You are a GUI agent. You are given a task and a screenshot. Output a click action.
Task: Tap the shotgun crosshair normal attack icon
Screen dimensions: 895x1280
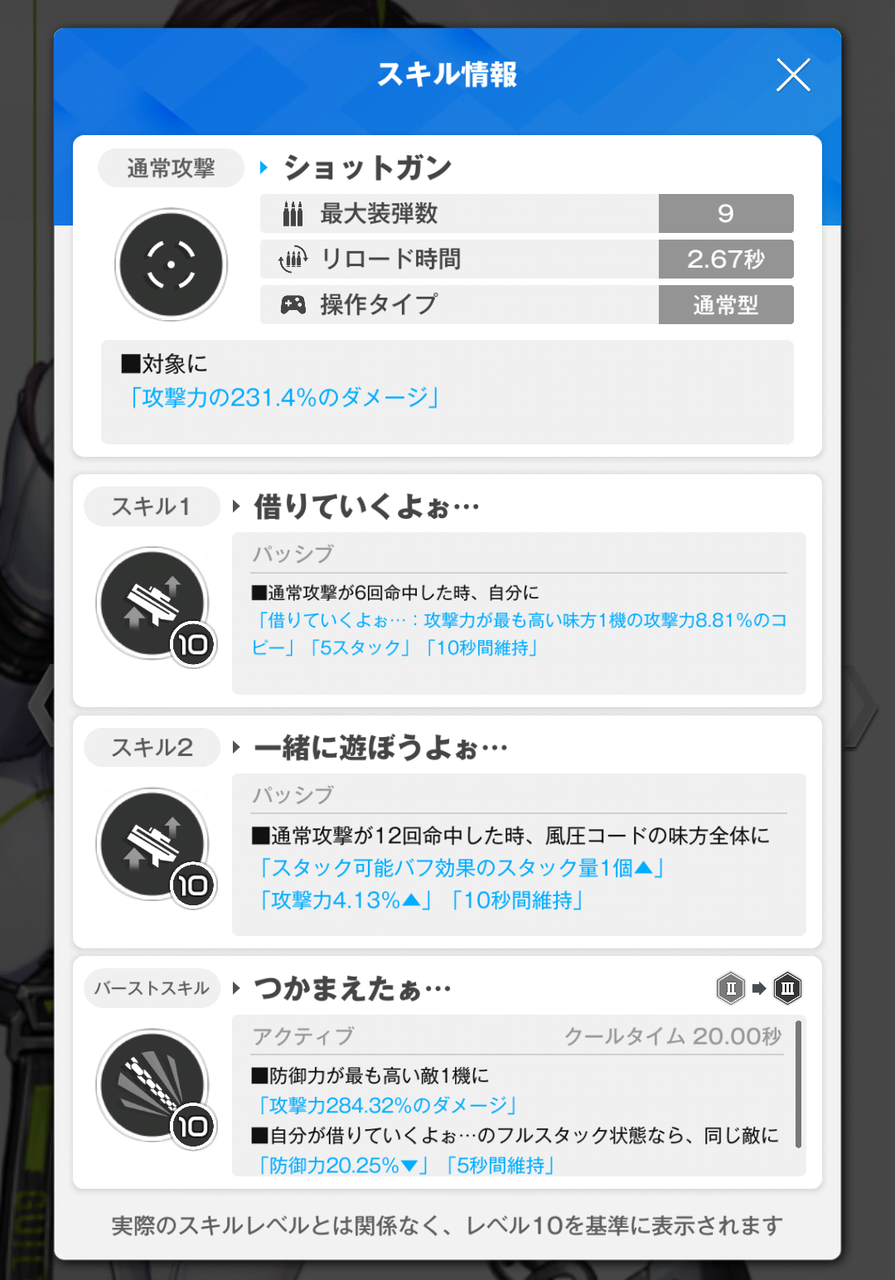click(x=170, y=264)
